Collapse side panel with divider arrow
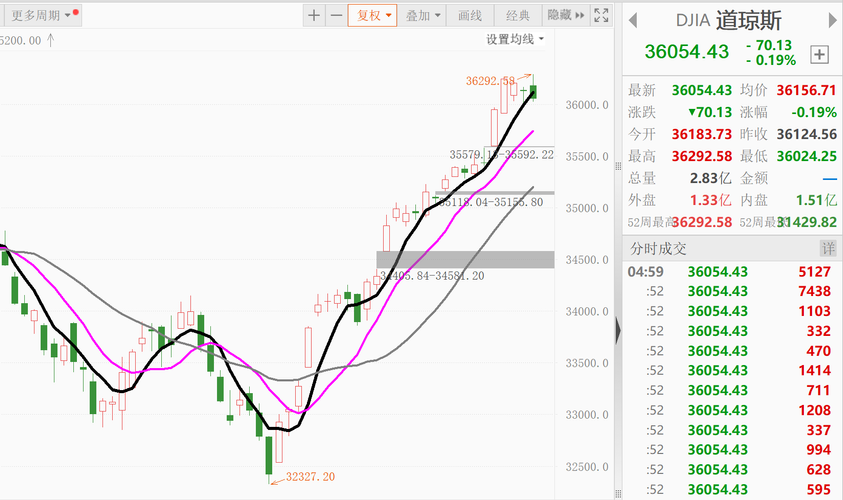This screenshot has height=500, width=843. coord(618,330)
